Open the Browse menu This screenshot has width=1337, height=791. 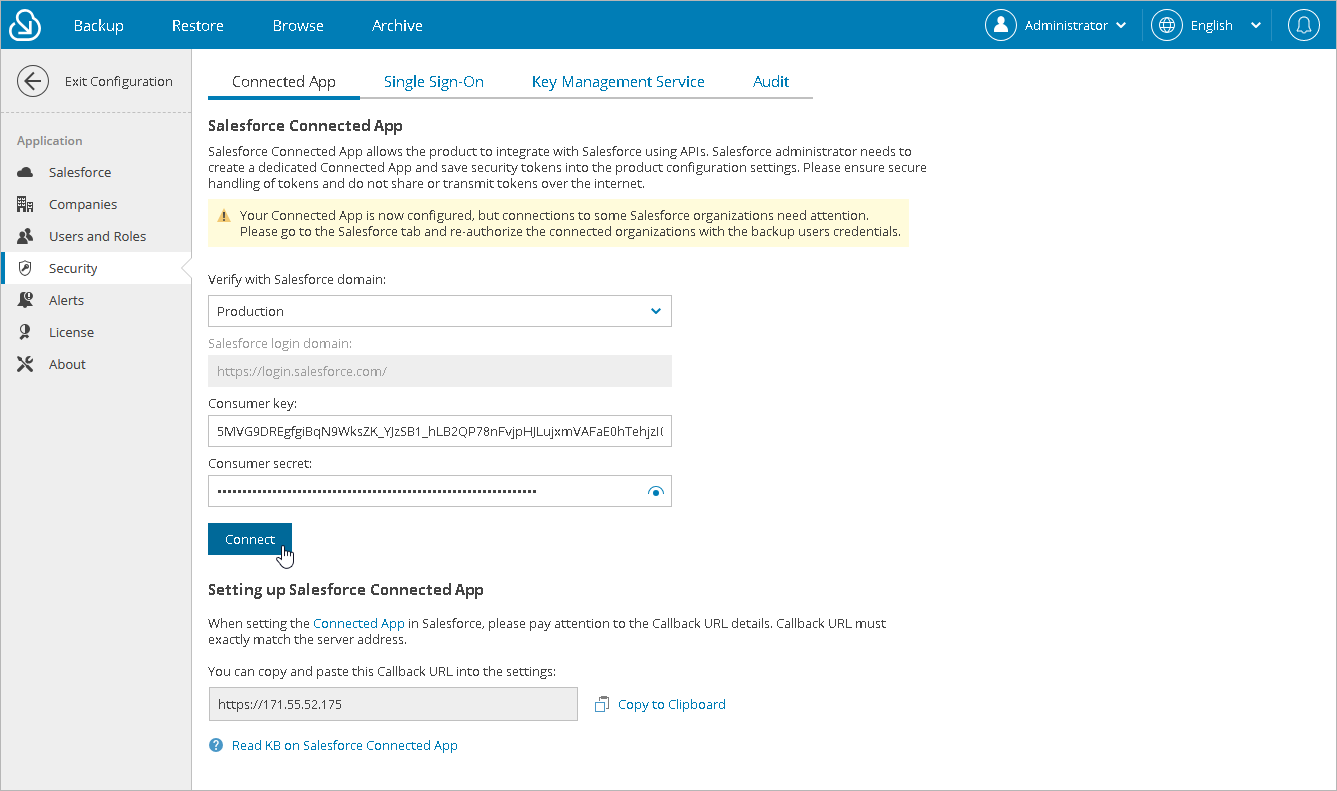pyautogui.click(x=298, y=25)
